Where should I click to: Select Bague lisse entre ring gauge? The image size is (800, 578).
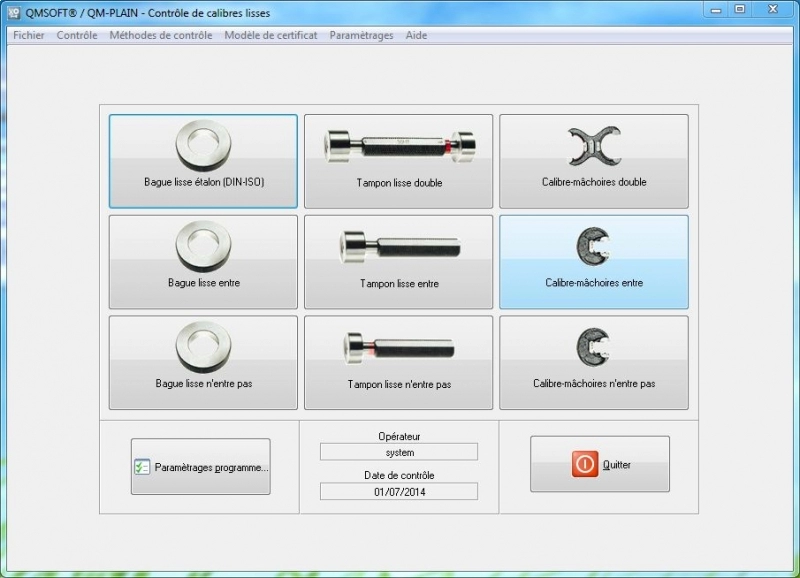click(x=203, y=262)
